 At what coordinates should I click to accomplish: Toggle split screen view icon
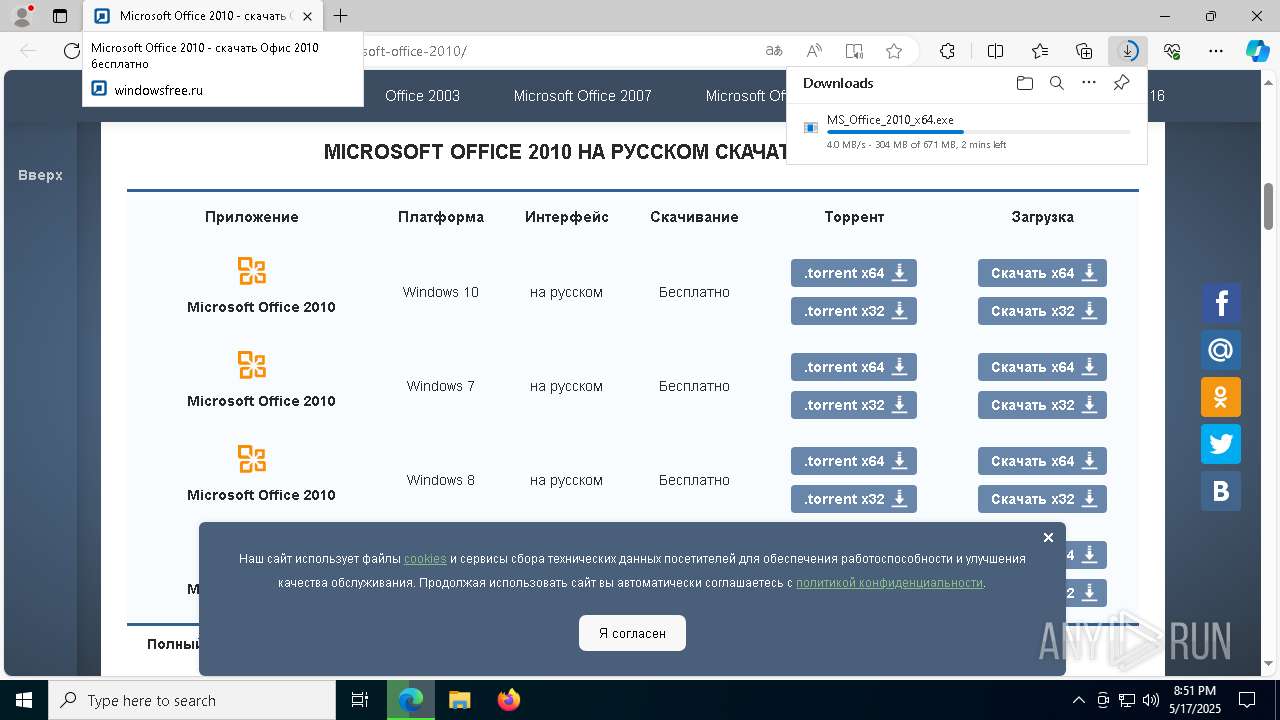pos(995,51)
